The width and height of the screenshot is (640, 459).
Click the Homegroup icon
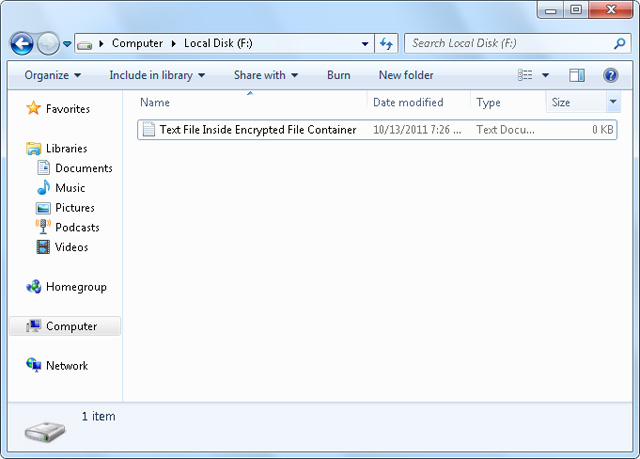click(x=33, y=287)
